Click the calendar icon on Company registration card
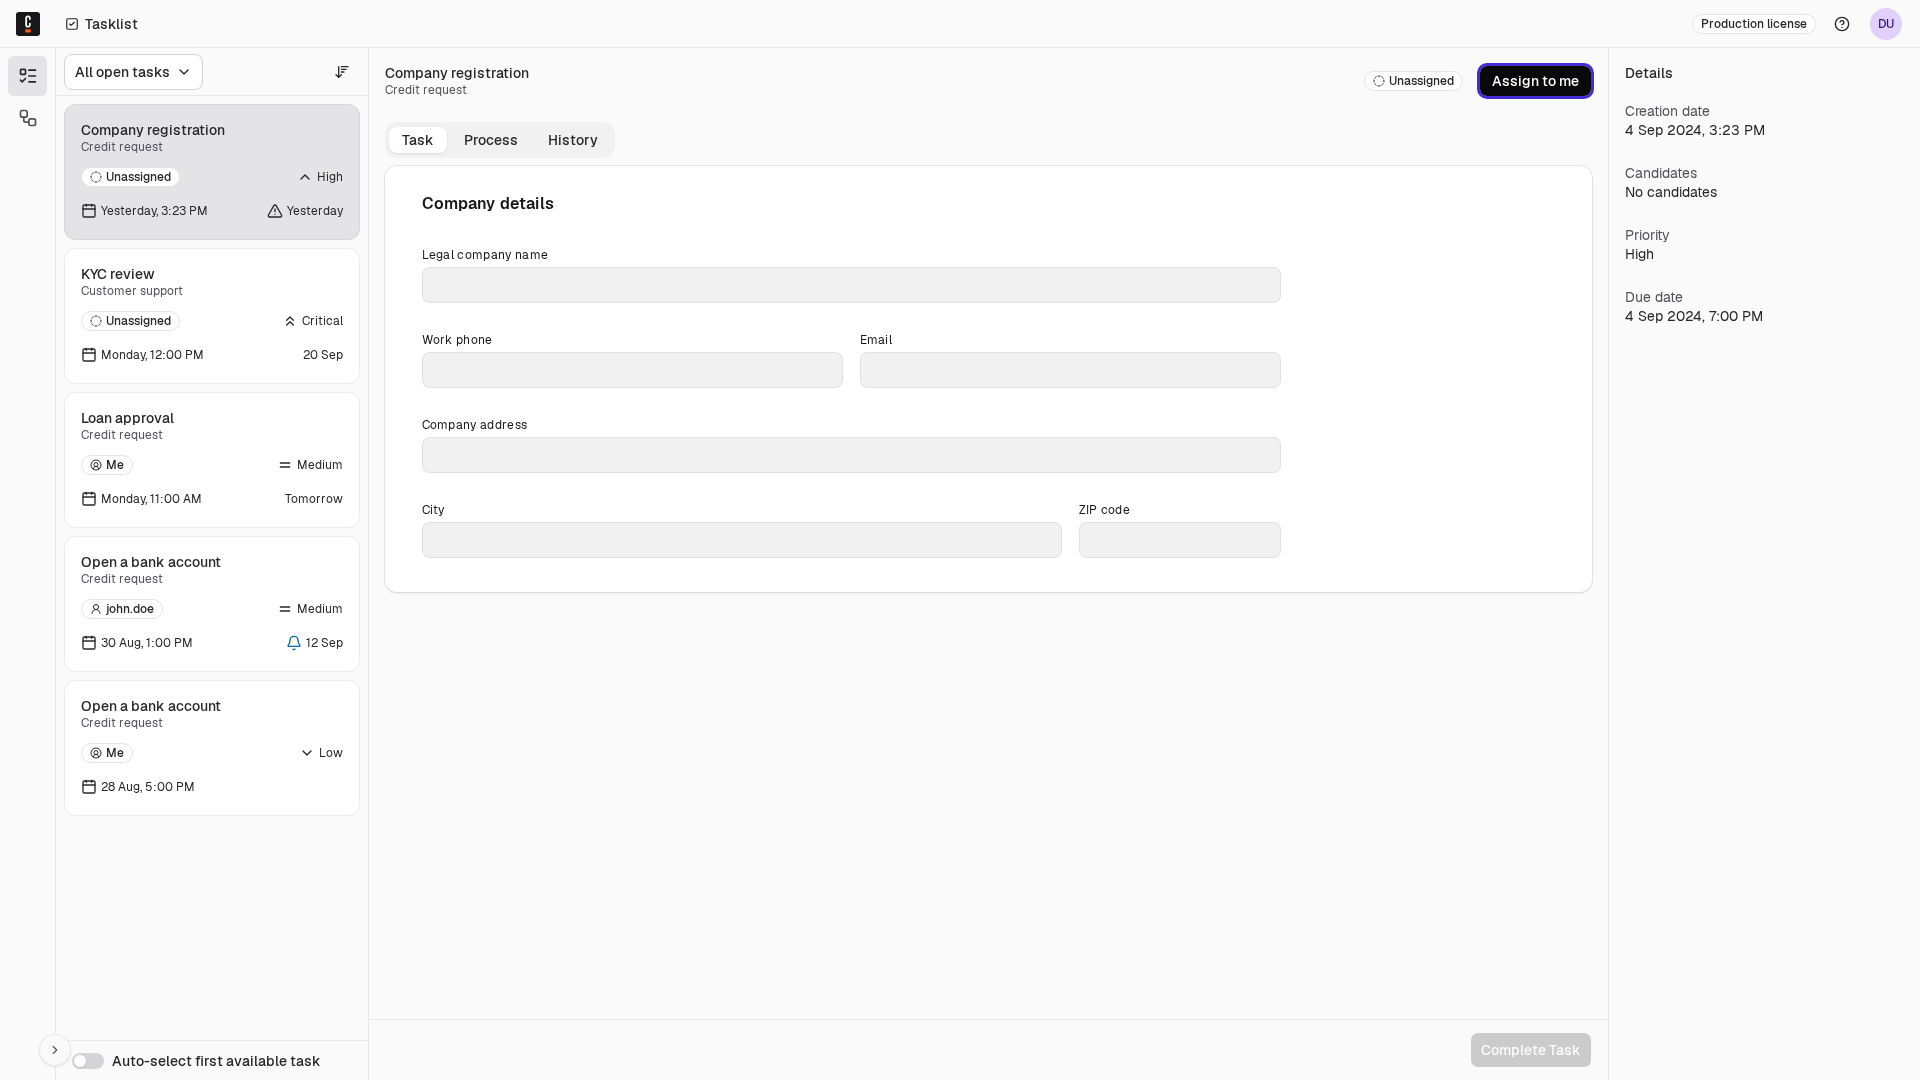The height and width of the screenshot is (1080, 1920). [x=89, y=211]
